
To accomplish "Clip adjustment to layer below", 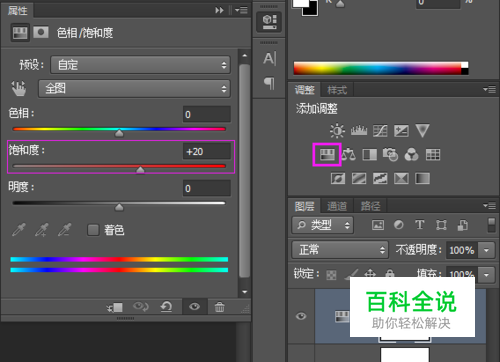I will tap(115, 307).
